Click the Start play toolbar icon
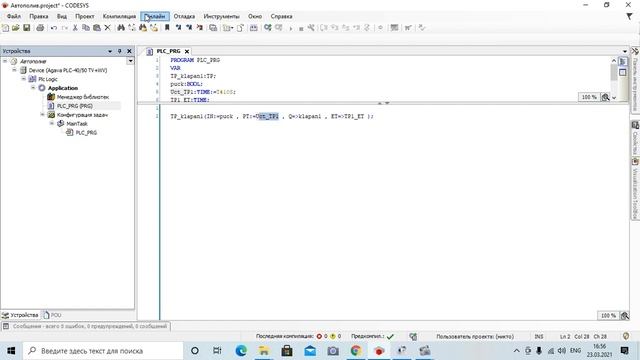Viewport: 640px width, 360px height. click(291, 28)
